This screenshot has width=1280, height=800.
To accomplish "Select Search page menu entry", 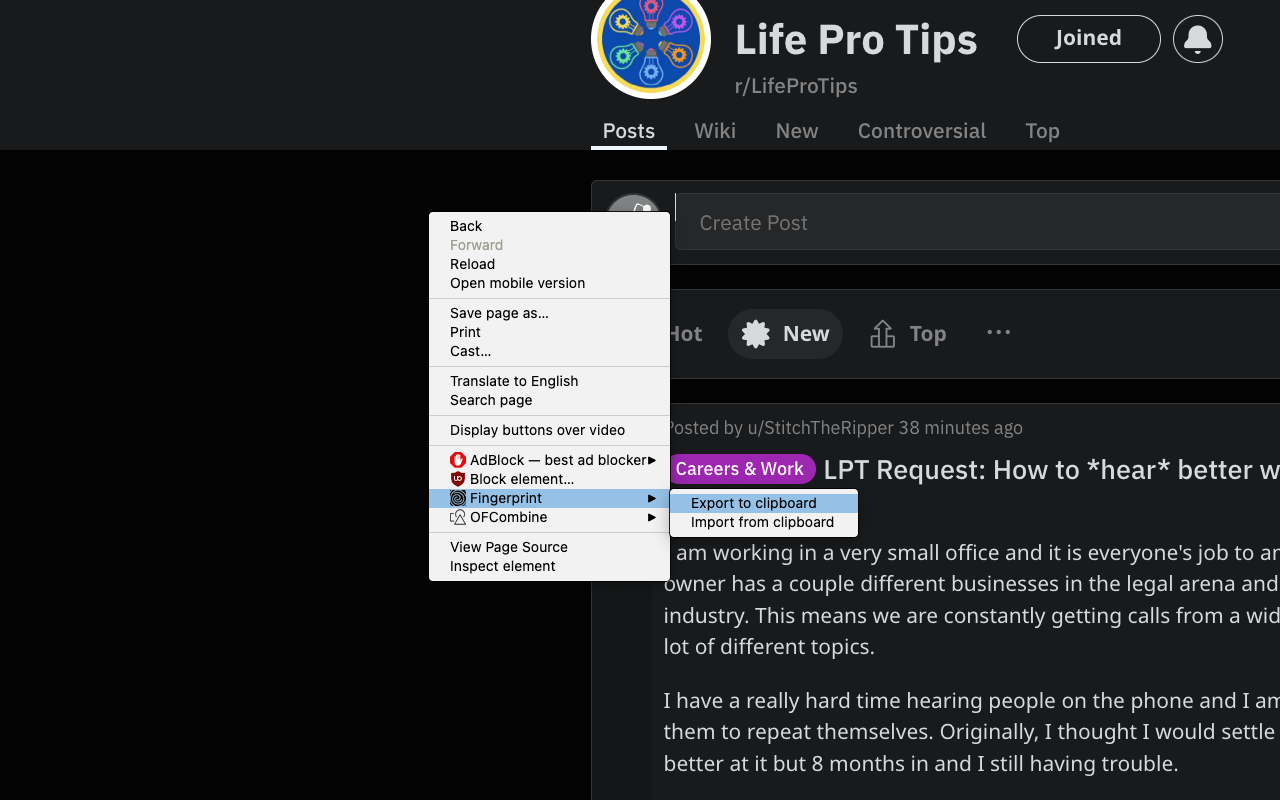I will (549, 400).
